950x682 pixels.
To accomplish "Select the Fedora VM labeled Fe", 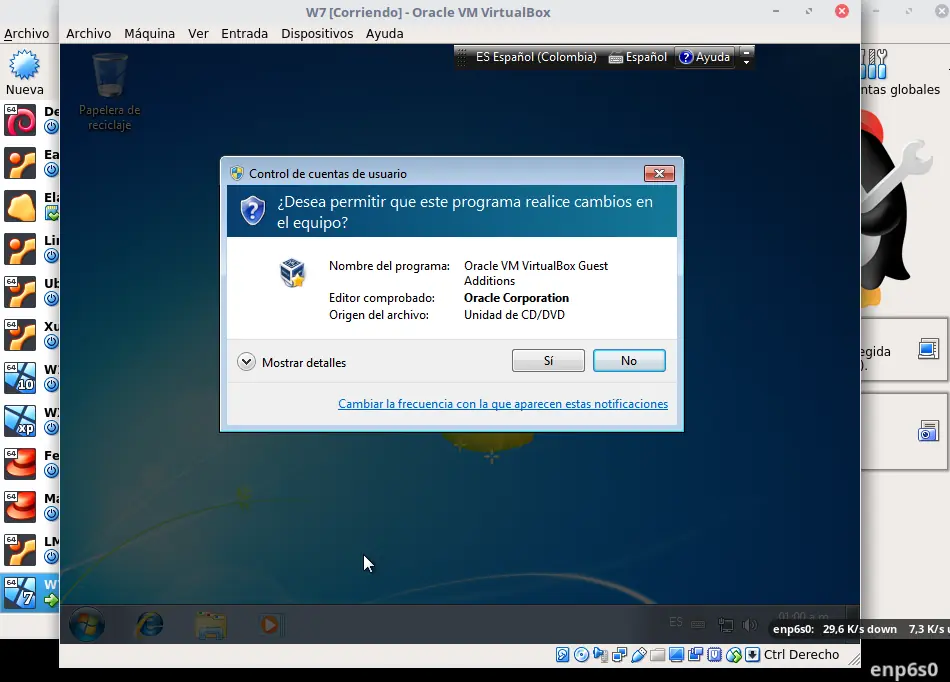I will 20,464.
